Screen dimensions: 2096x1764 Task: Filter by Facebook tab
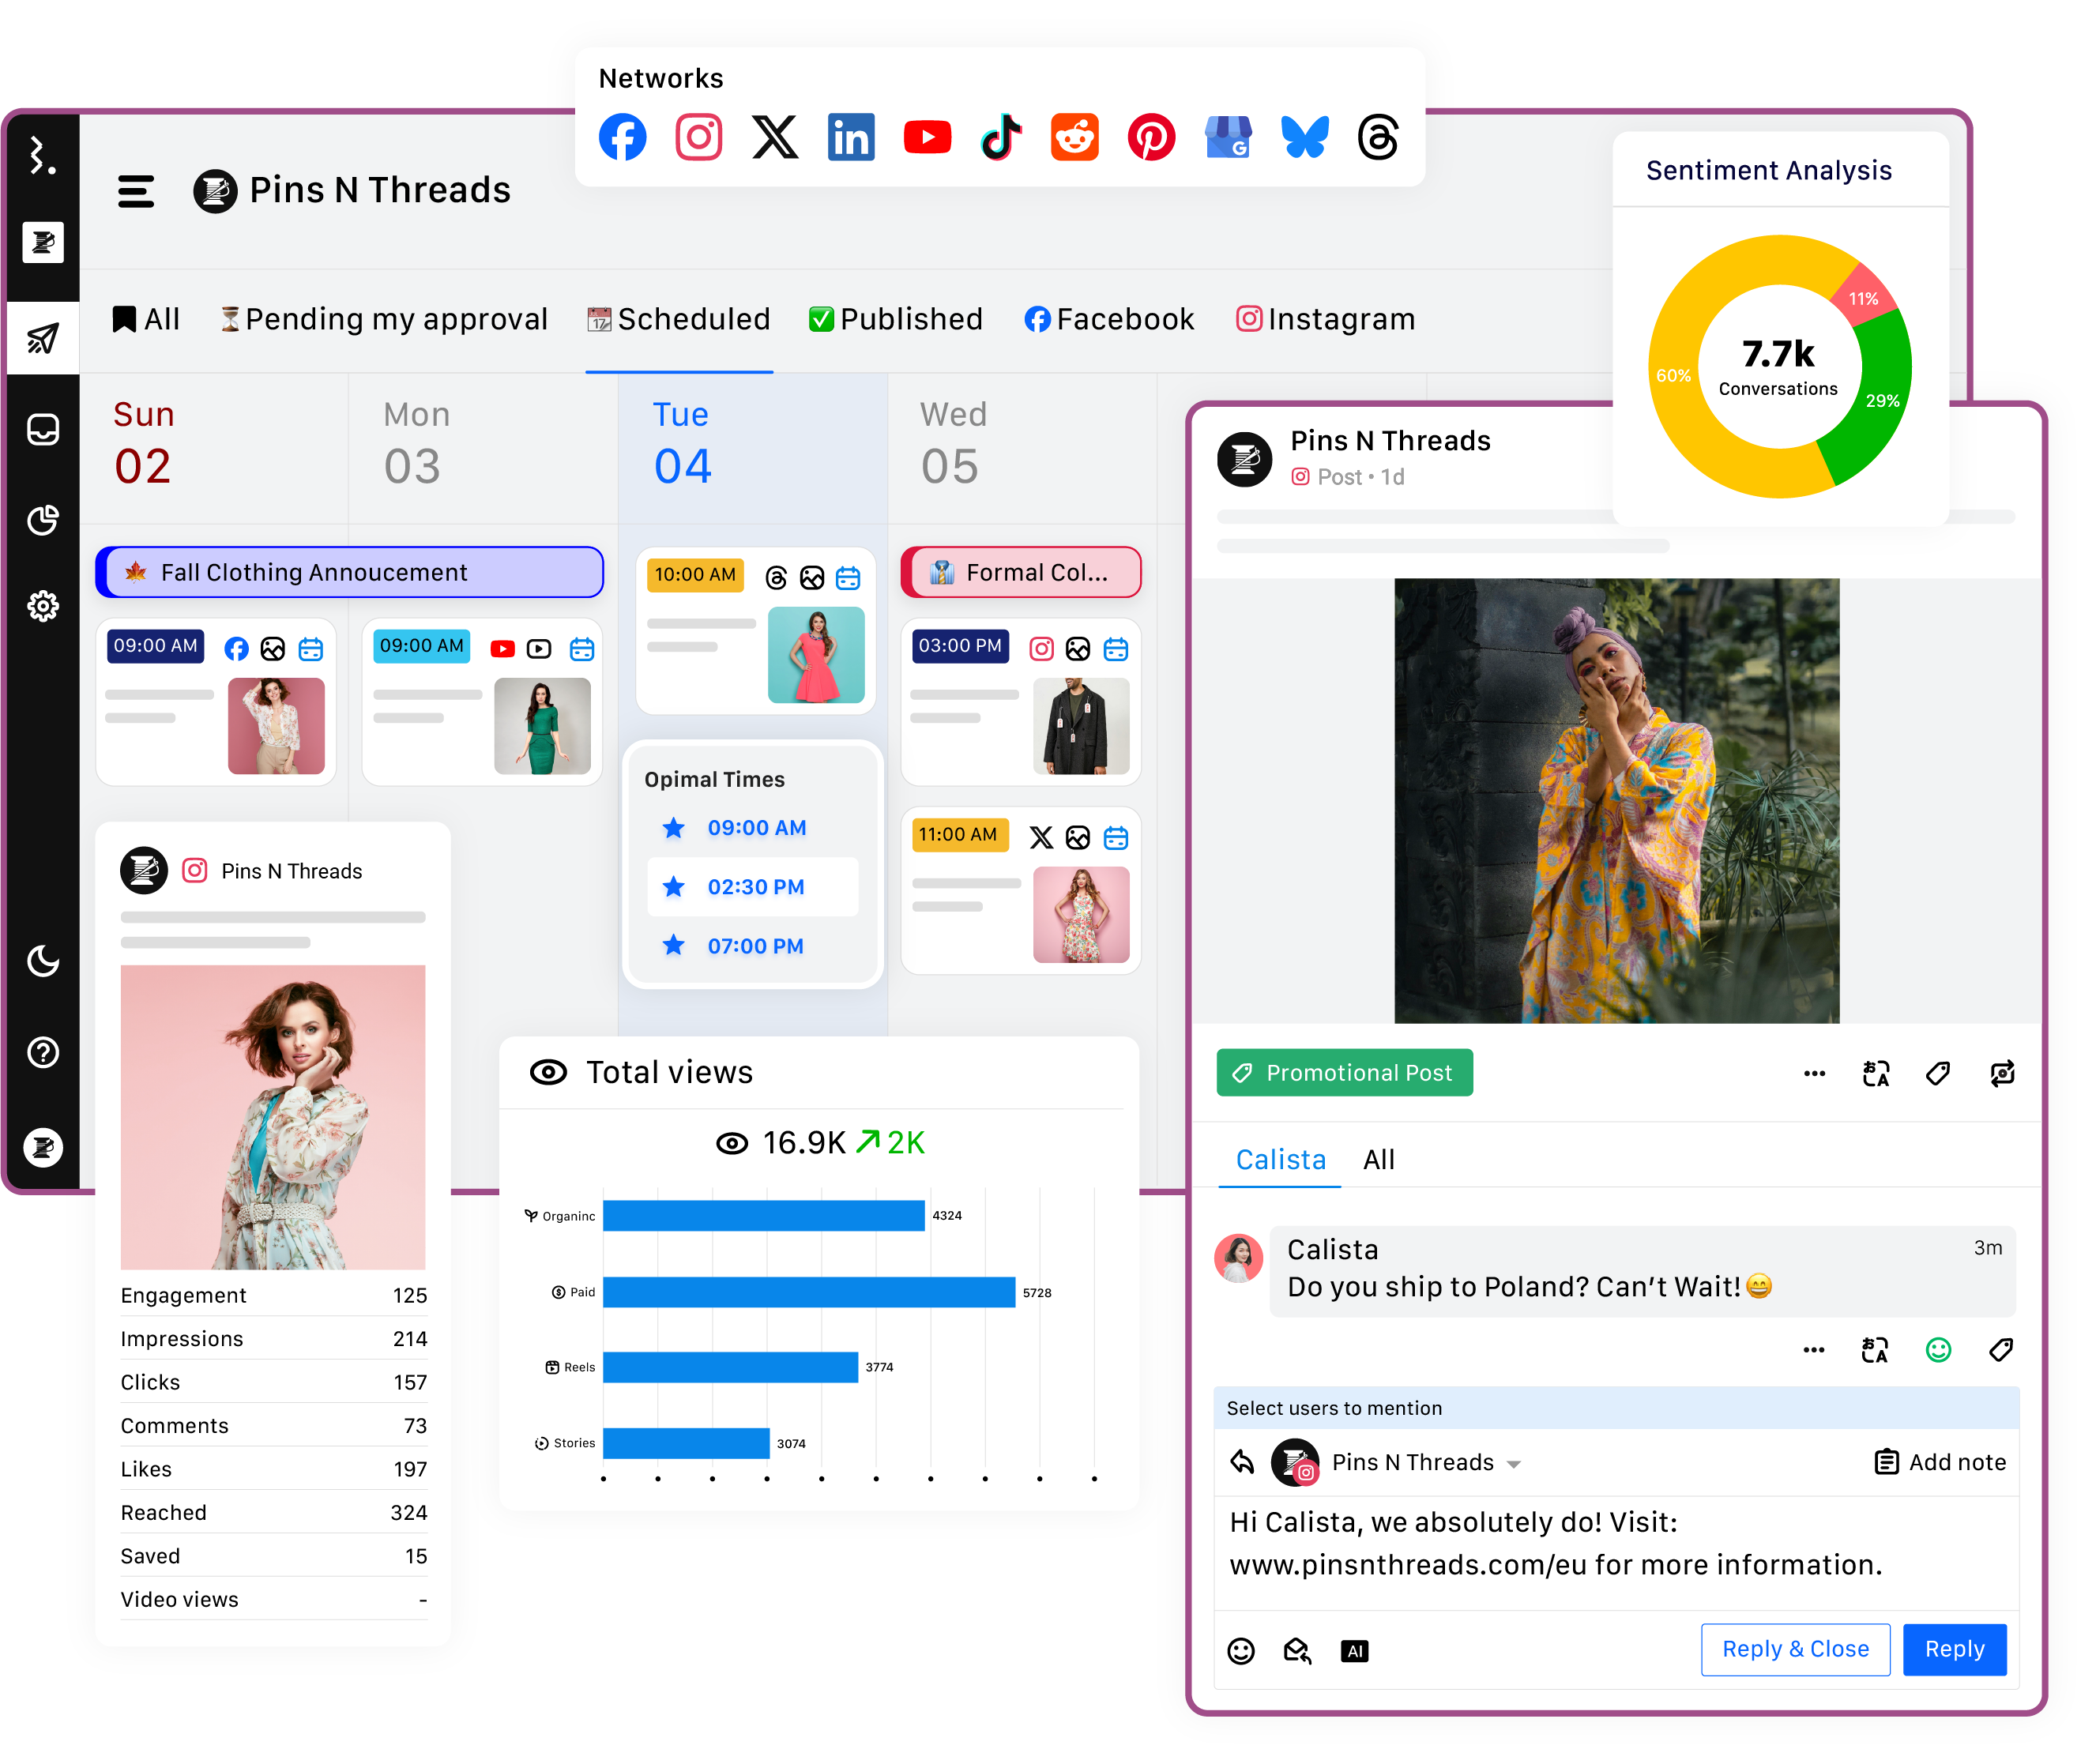coord(1109,319)
